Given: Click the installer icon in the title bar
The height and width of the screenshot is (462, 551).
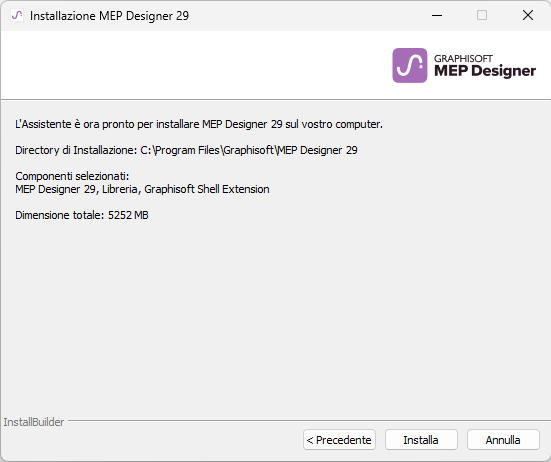Looking at the screenshot, I should (17, 15).
